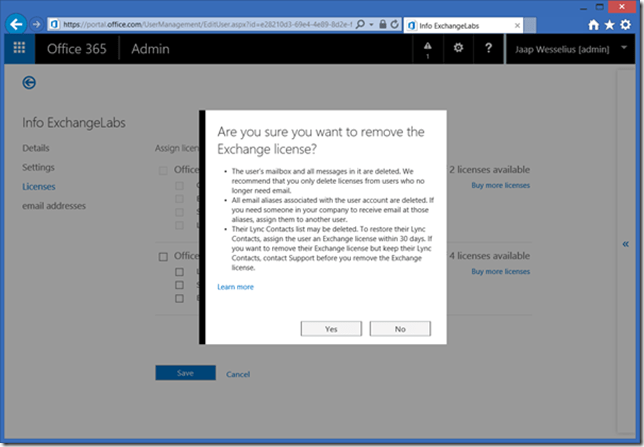Go back using the circled arrow icon
This screenshot has width=644, height=447.
tap(29, 83)
